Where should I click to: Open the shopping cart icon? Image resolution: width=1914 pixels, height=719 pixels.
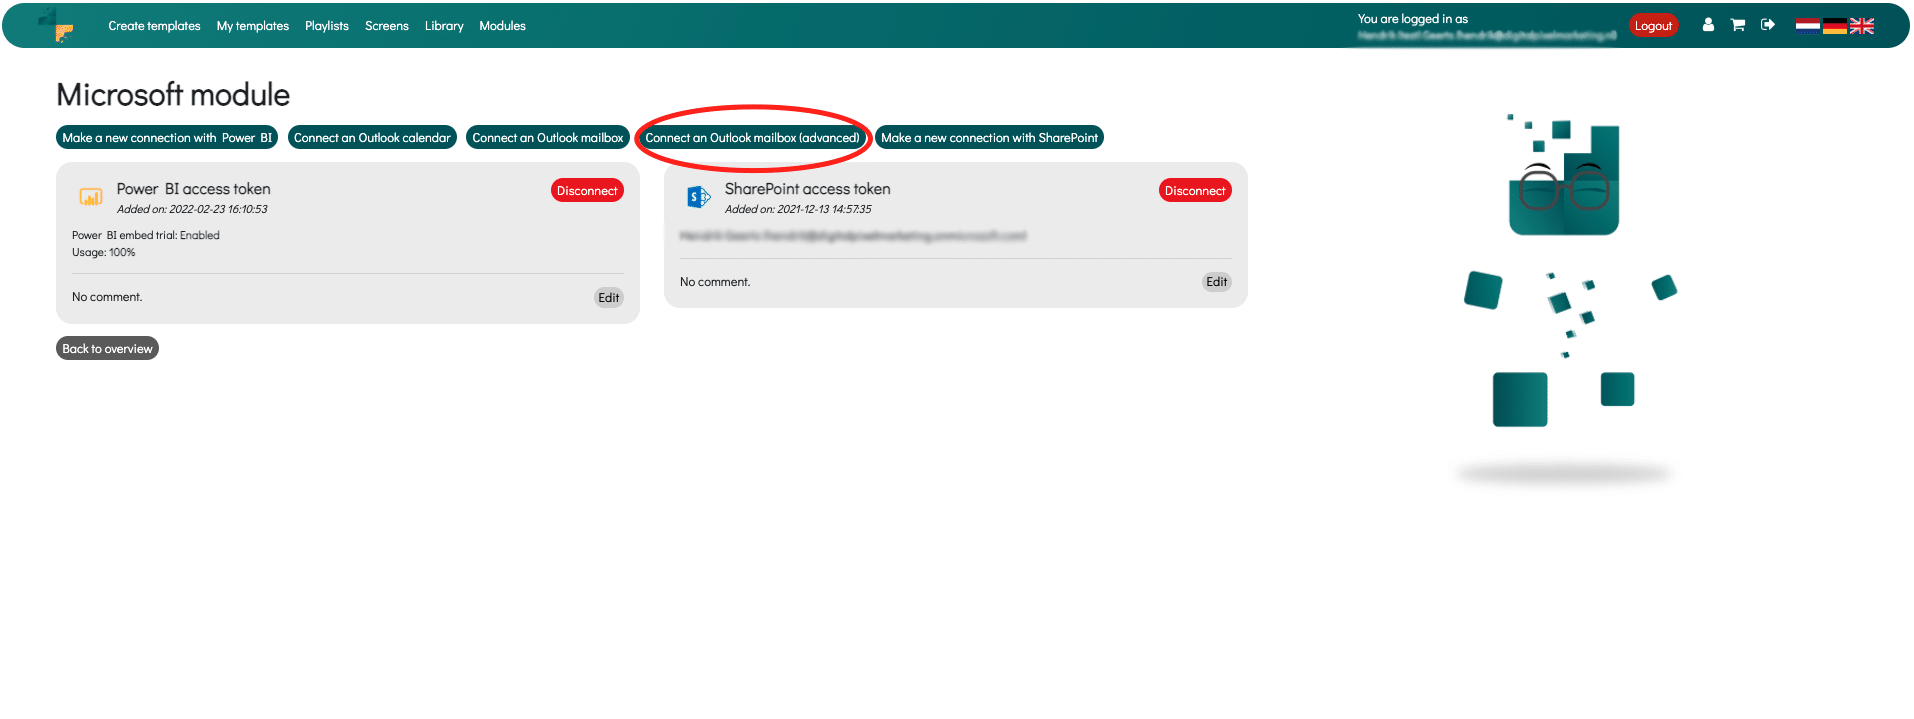pyautogui.click(x=1738, y=25)
